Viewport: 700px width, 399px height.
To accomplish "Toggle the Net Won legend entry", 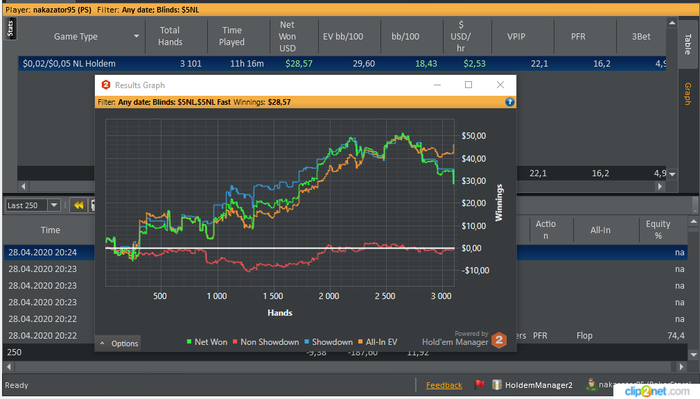I will pos(207,342).
